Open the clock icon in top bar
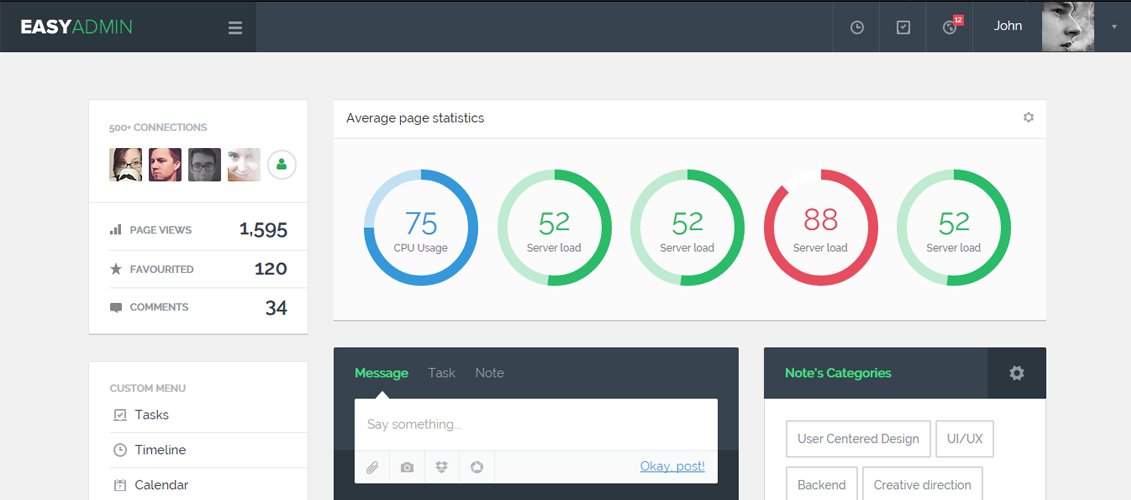 [x=857, y=27]
